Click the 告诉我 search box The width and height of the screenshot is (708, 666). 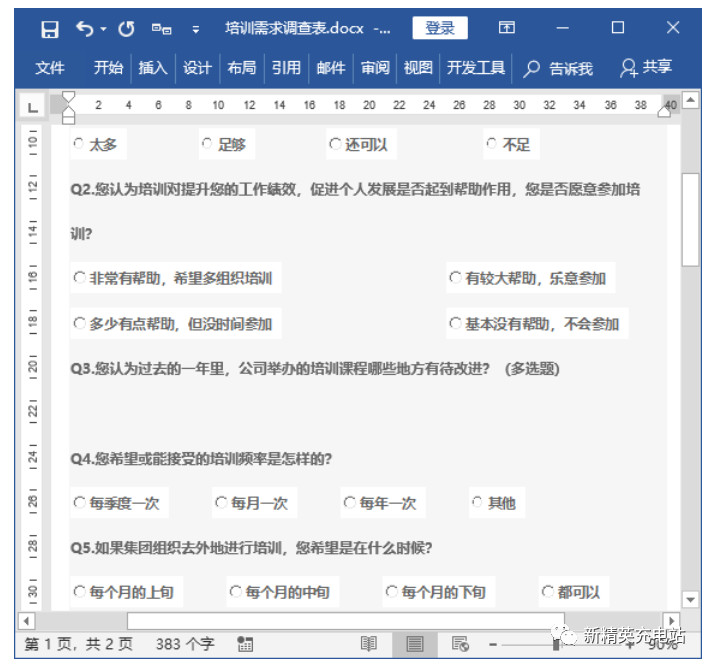pyautogui.click(x=558, y=69)
